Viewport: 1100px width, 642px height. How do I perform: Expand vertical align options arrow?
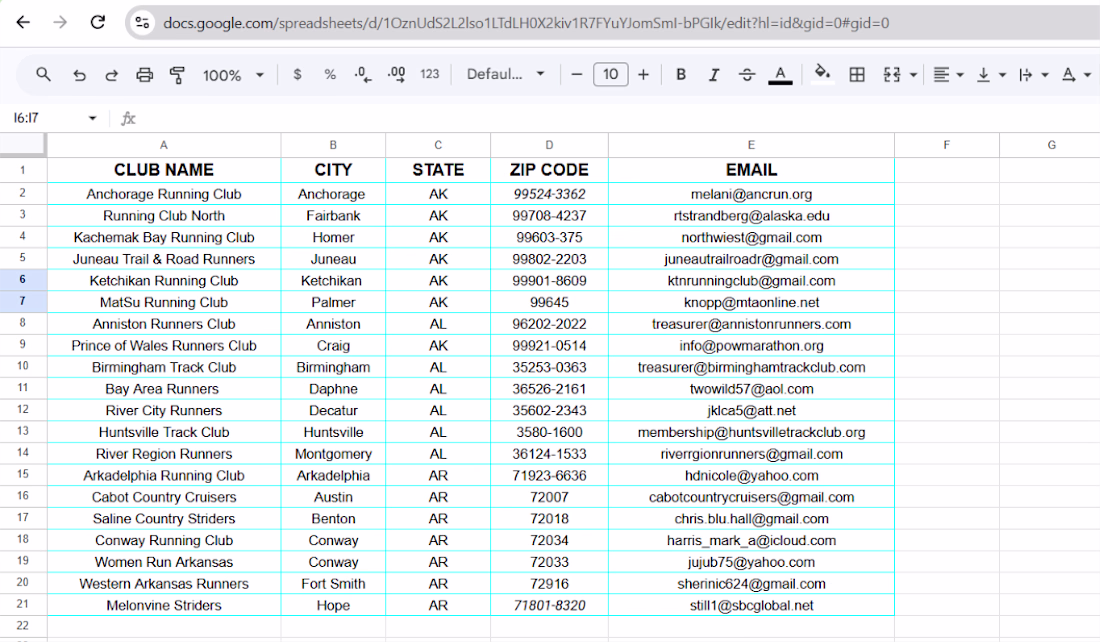[1002, 74]
